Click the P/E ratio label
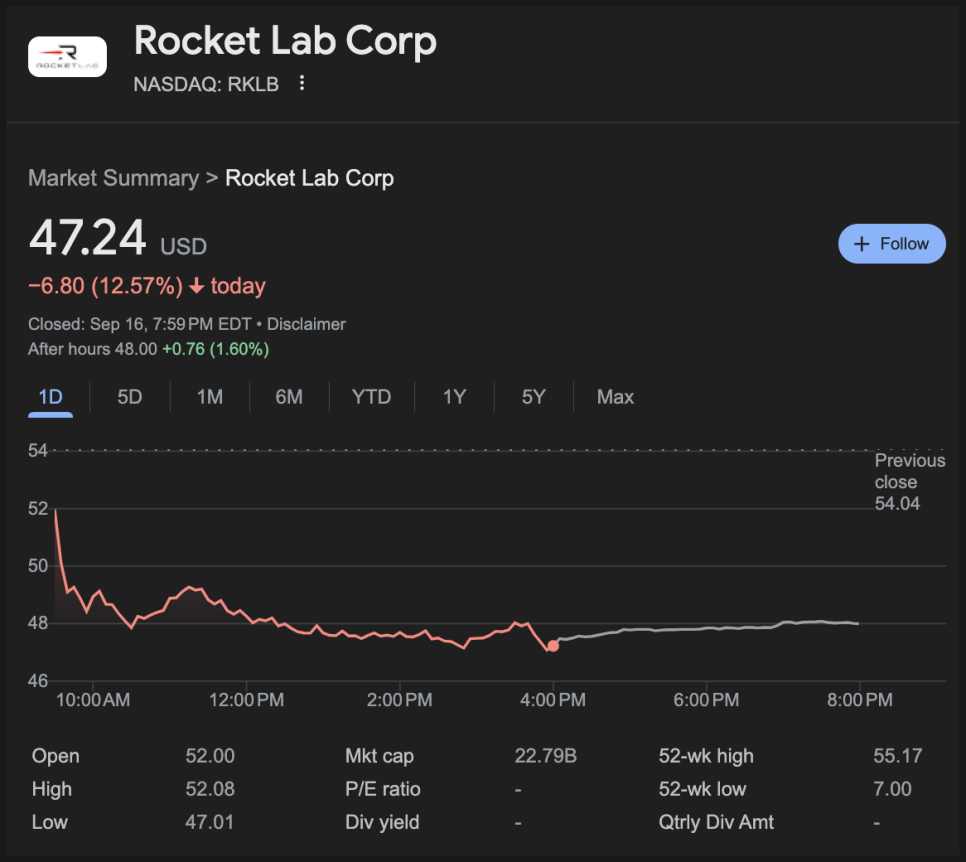Screen dimensions: 966x862 (383, 789)
